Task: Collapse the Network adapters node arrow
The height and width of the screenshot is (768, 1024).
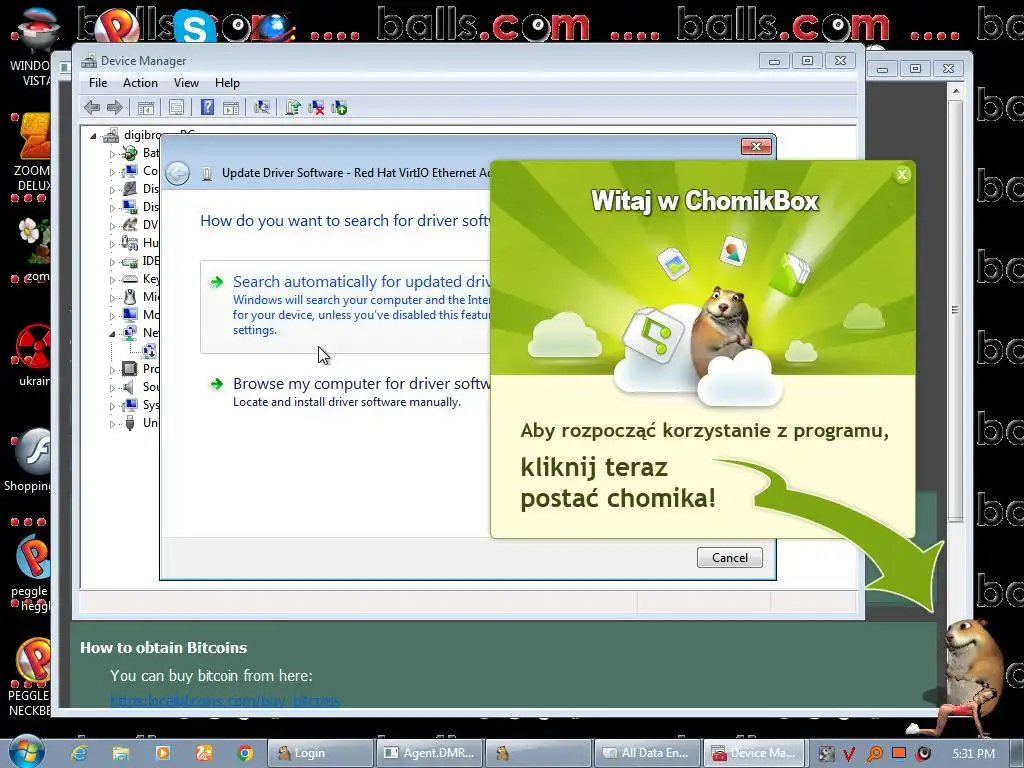Action: pyautogui.click(x=112, y=334)
